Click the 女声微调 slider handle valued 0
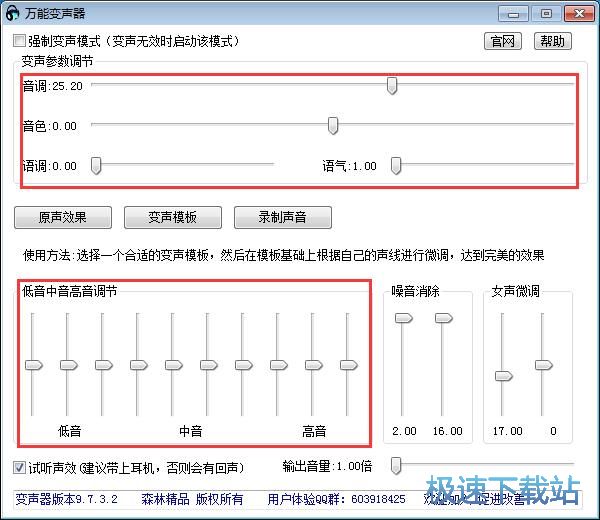 click(544, 365)
